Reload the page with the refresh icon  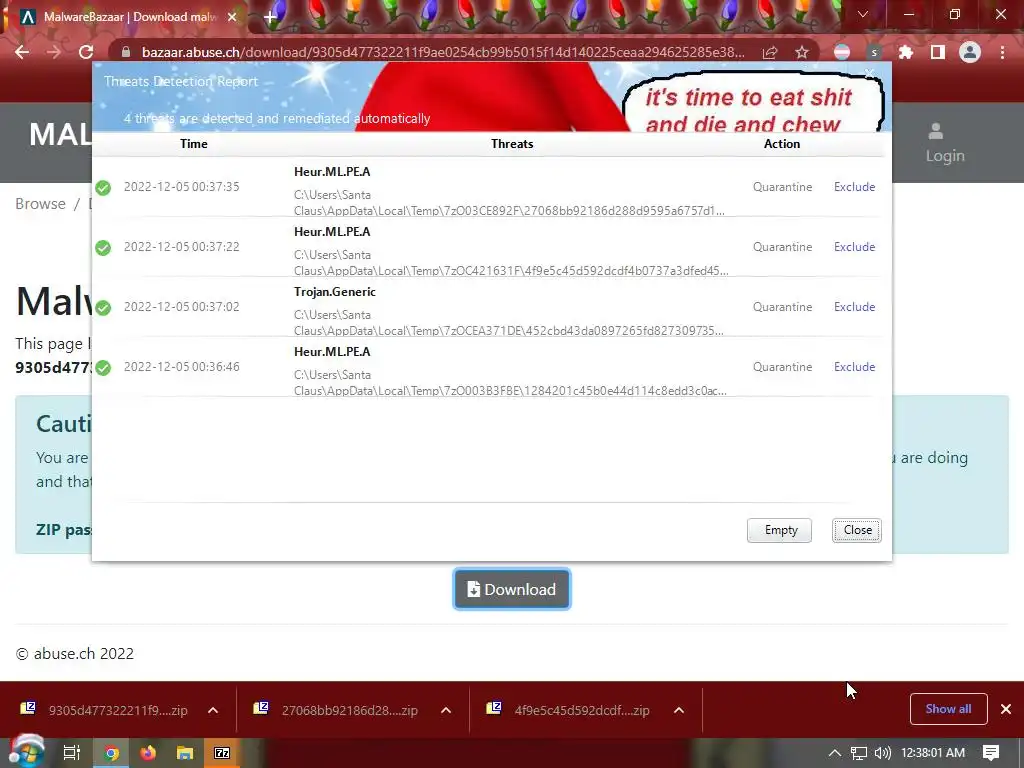86,52
